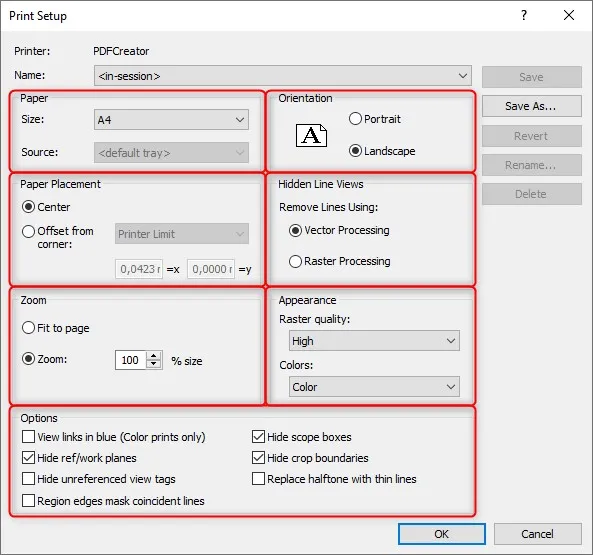593x555 pixels.
Task: Increase zoom percentage with up arrow
Action: click(154, 356)
